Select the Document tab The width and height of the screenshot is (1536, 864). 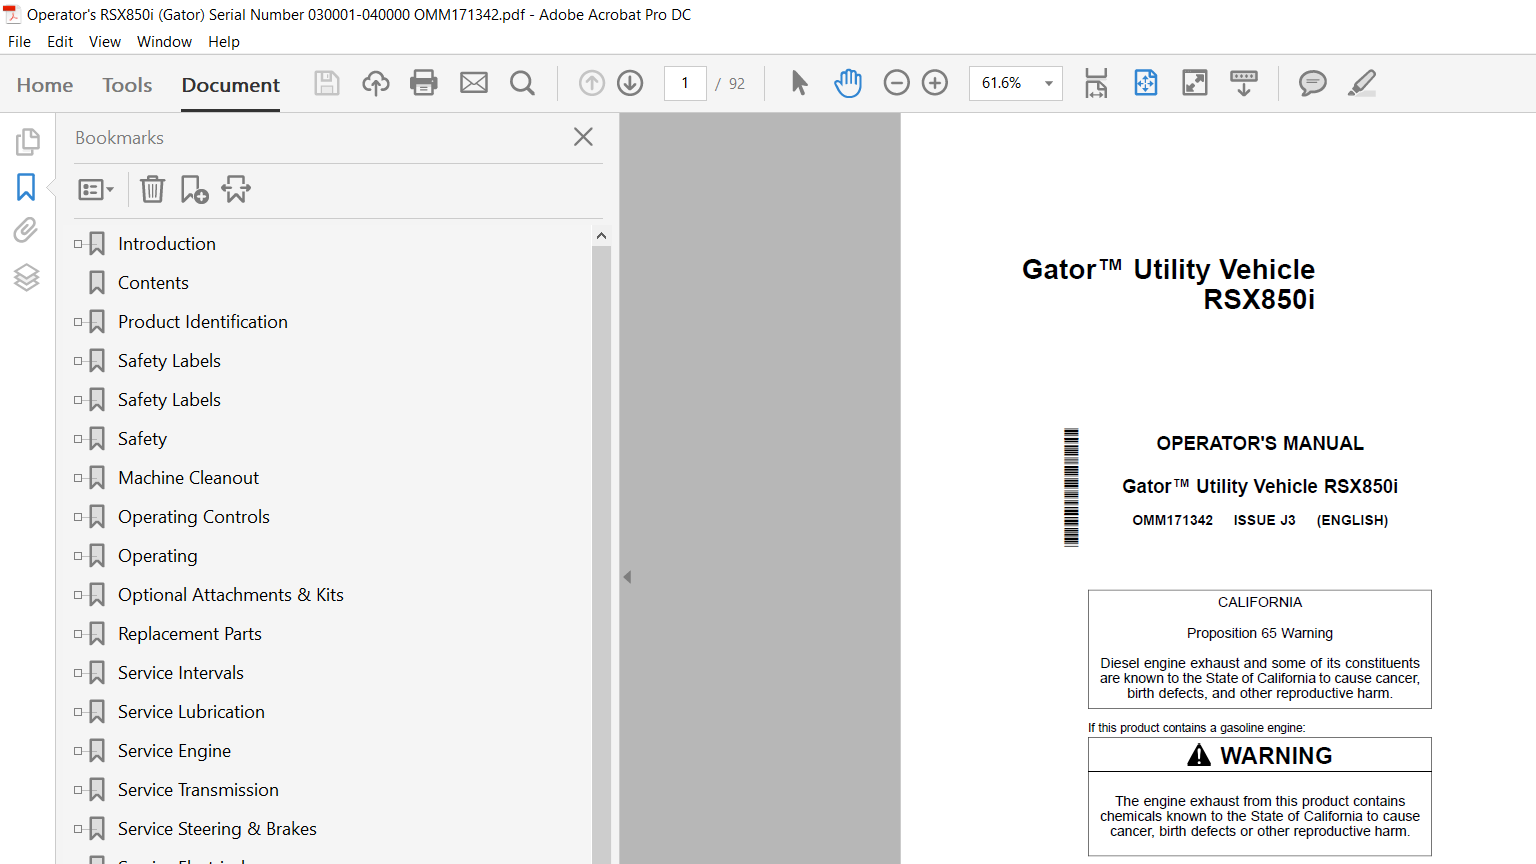pos(231,85)
